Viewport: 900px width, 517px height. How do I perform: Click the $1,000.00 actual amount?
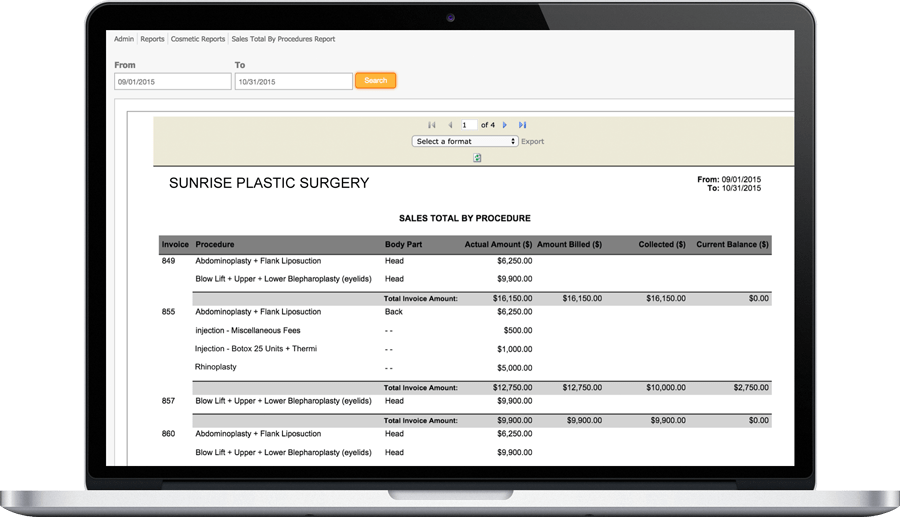[515, 349]
